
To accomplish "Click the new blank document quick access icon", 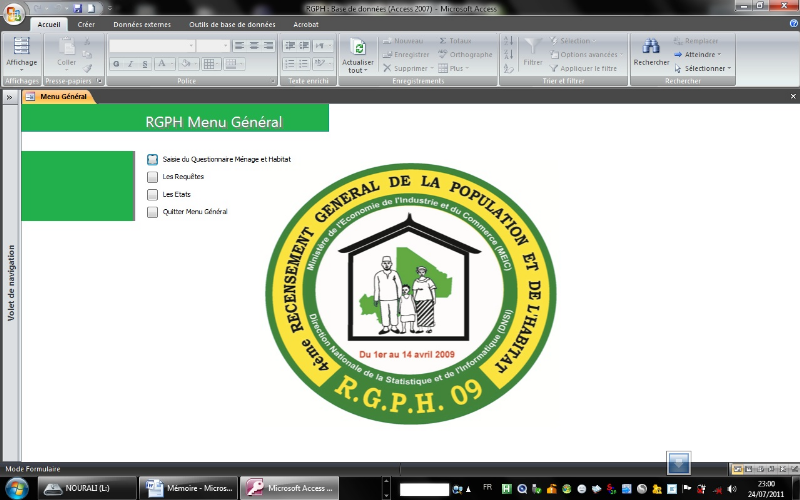I will [91, 8].
